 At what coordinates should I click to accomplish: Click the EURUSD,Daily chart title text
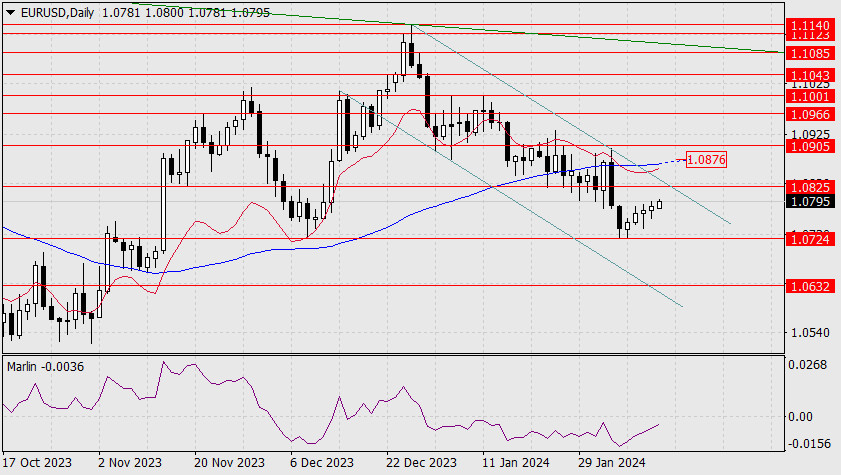pyautogui.click(x=57, y=12)
